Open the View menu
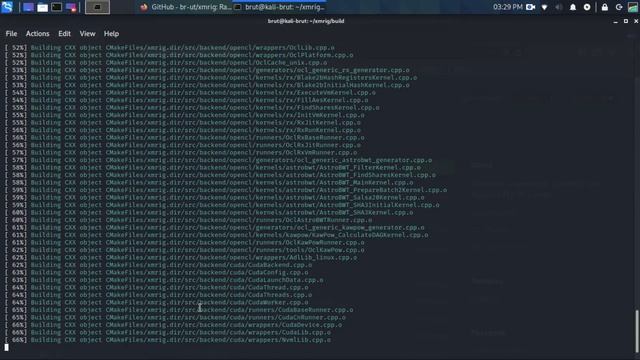The height and width of the screenshot is (360, 640). pos(87,34)
